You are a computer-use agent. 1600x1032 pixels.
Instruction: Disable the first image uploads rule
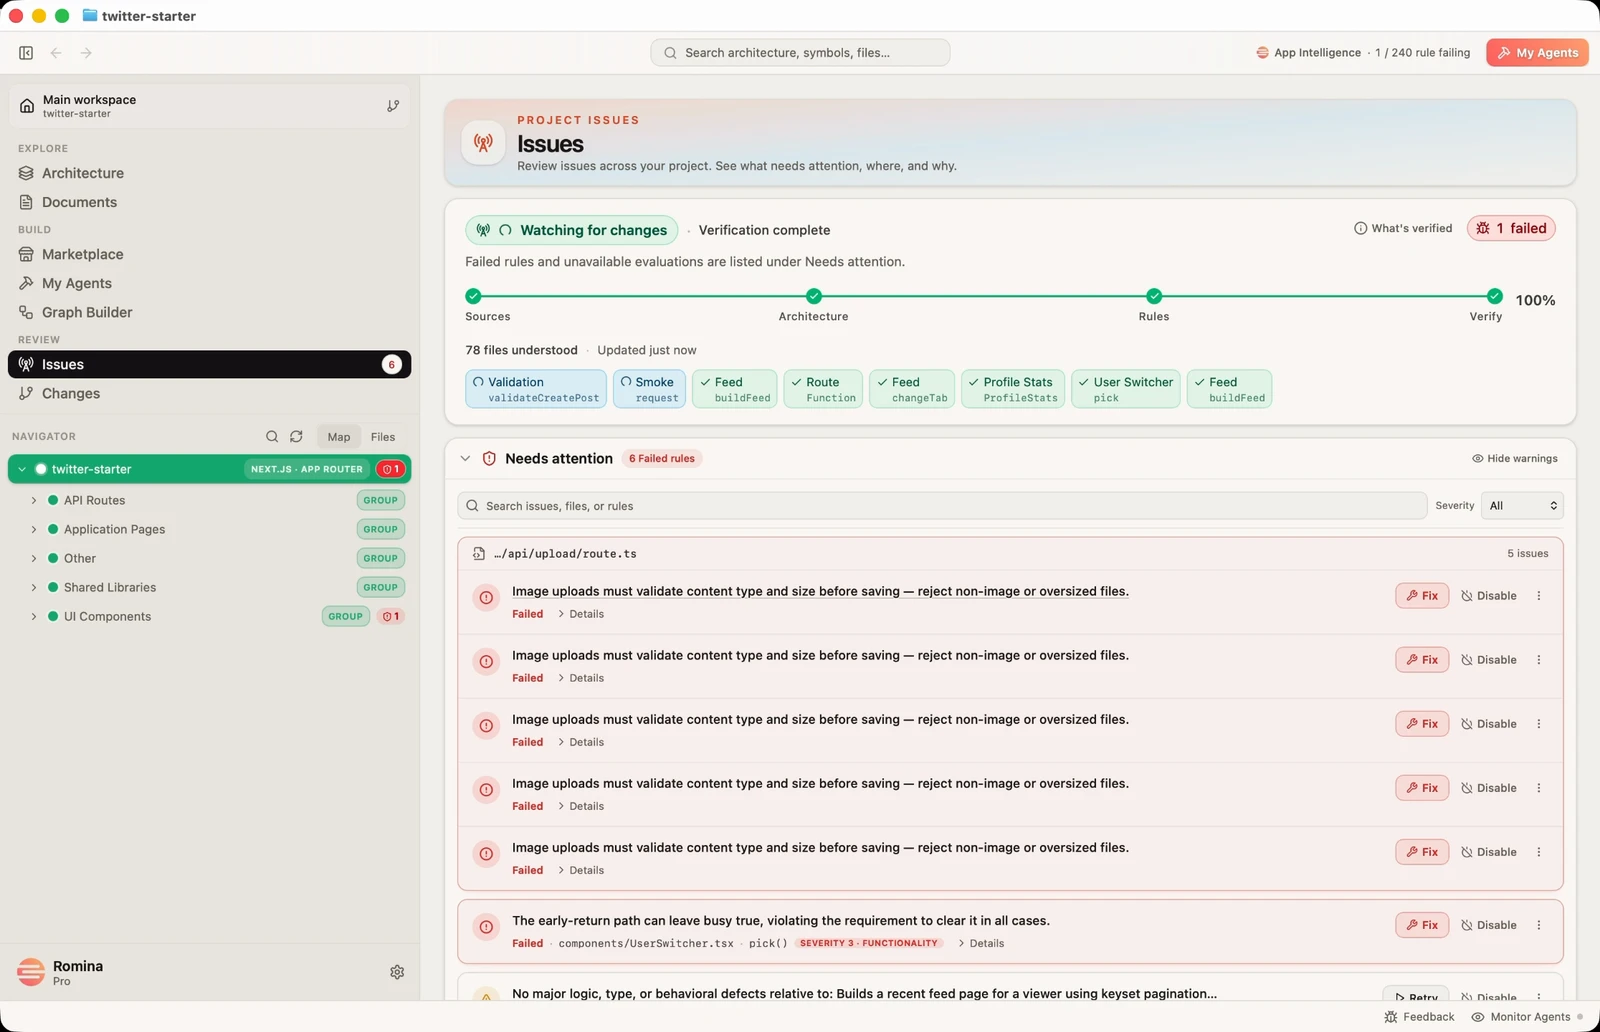[x=1489, y=596]
